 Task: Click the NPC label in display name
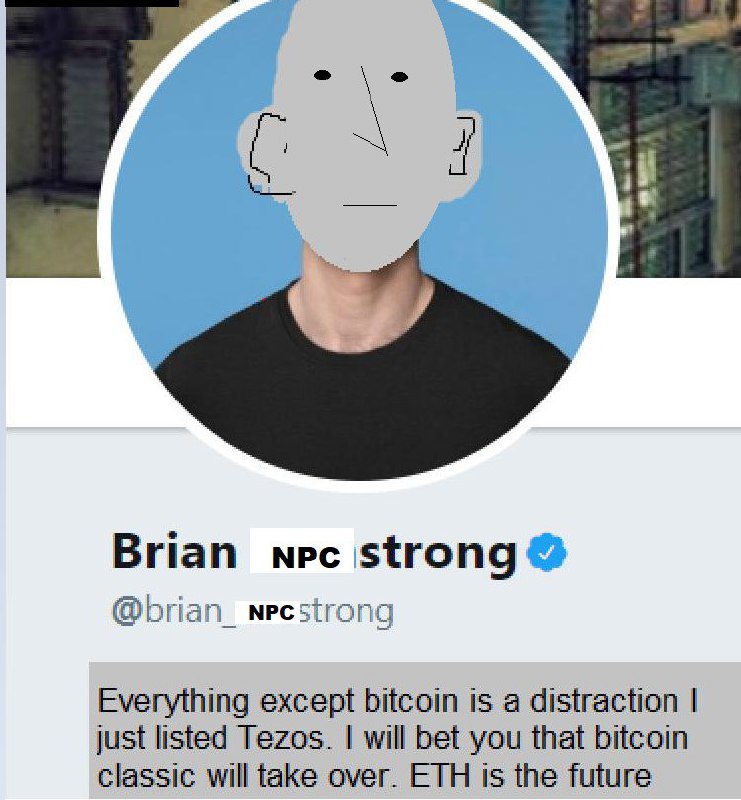click(x=305, y=556)
